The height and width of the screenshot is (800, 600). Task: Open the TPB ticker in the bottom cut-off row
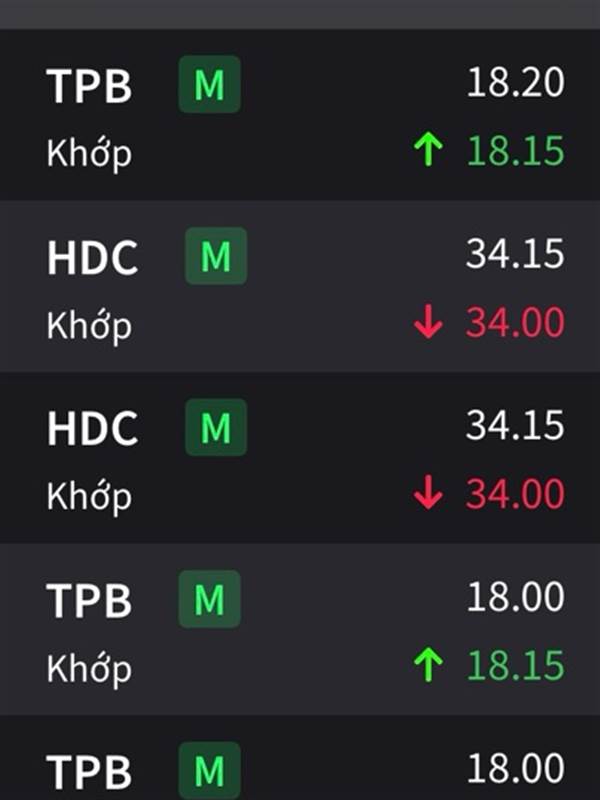pyautogui.click(x=89, y=772)
